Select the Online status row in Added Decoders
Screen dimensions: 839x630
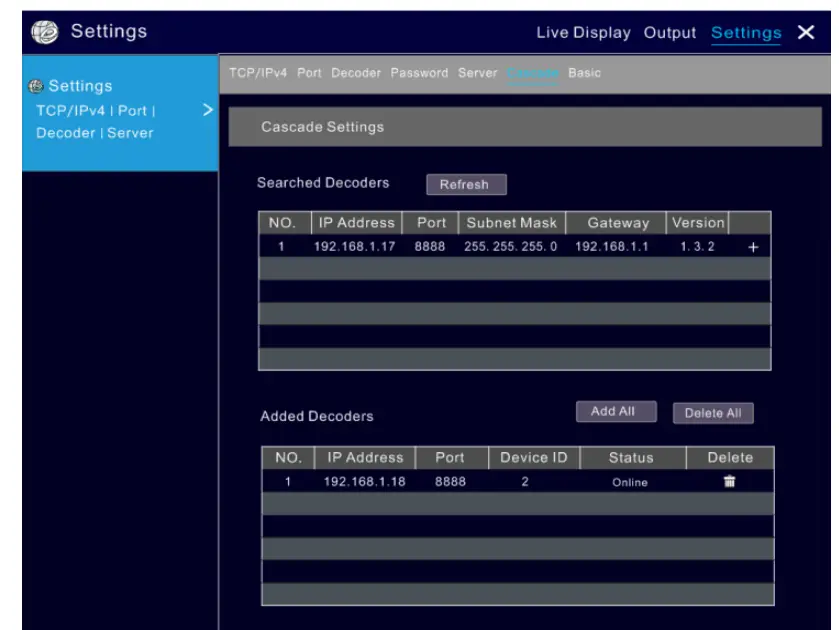coord(630,482)
